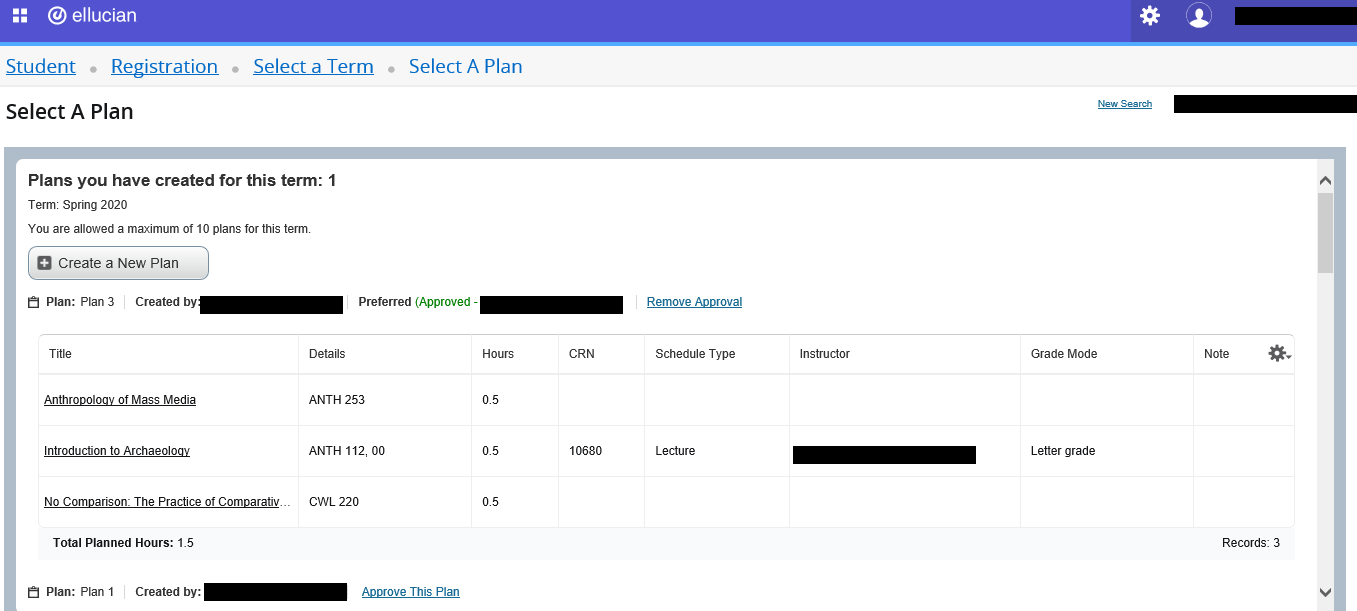The image size is (1357, 611).
Task: Open the apps grid menu icon
Action: pyautogui.click(x=20, y=16)
